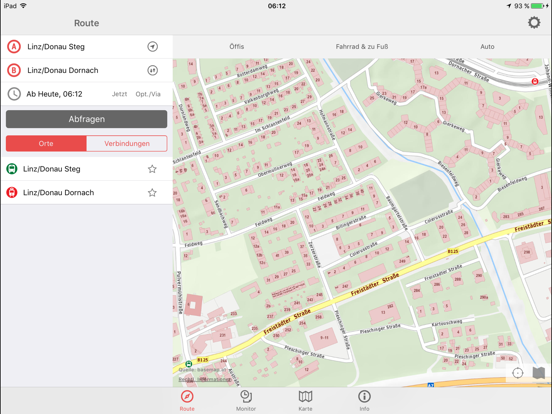Switch to the Öffis transport mode
Screen dimensions: 552x414
pos(237,46)
